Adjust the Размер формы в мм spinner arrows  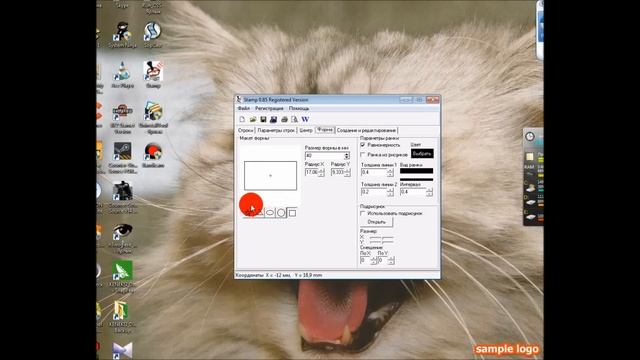pyautogui.click(x=347, y=156)
